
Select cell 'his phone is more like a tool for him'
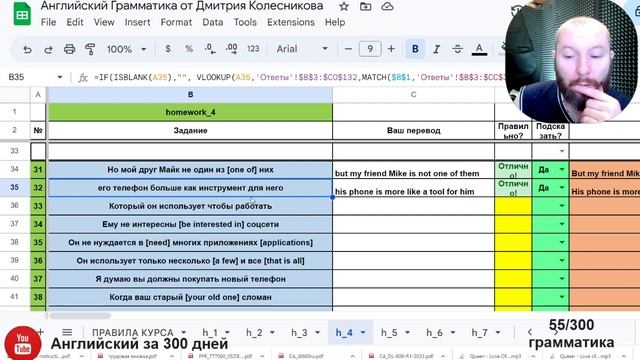coord(413,188)
